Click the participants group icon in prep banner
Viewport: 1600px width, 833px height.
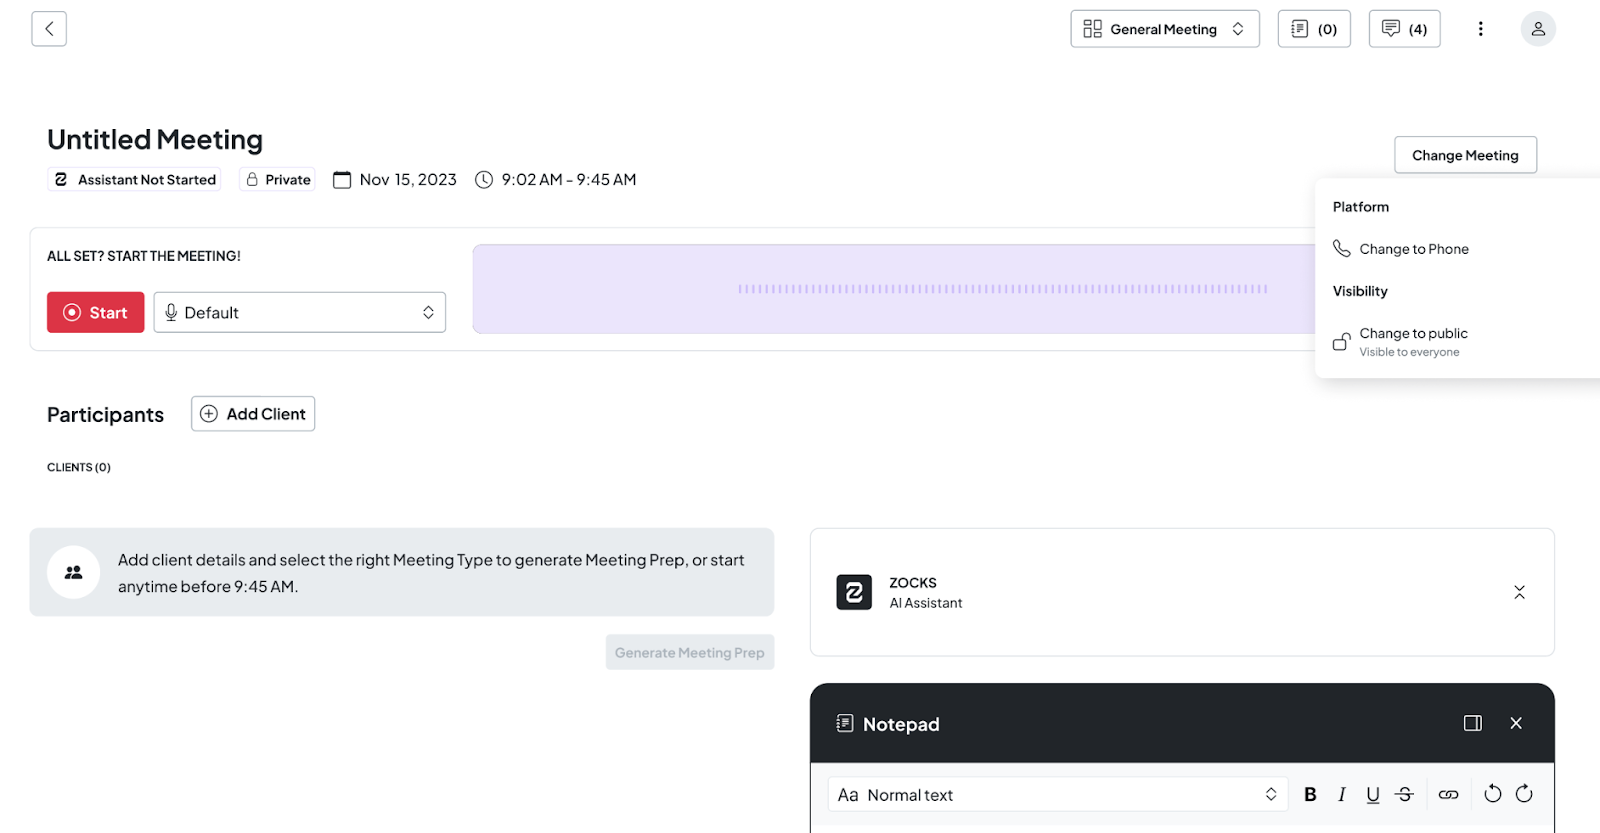click(74, 573)
